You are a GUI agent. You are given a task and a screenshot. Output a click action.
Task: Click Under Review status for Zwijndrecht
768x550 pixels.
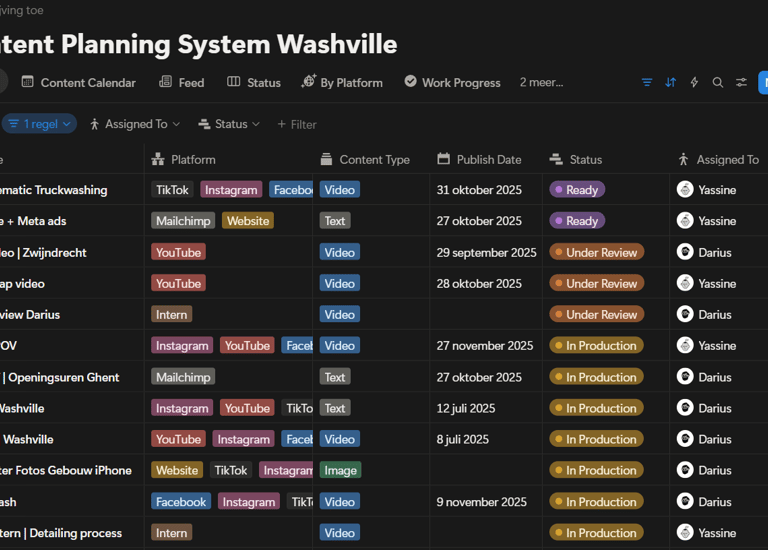[597, 252]
